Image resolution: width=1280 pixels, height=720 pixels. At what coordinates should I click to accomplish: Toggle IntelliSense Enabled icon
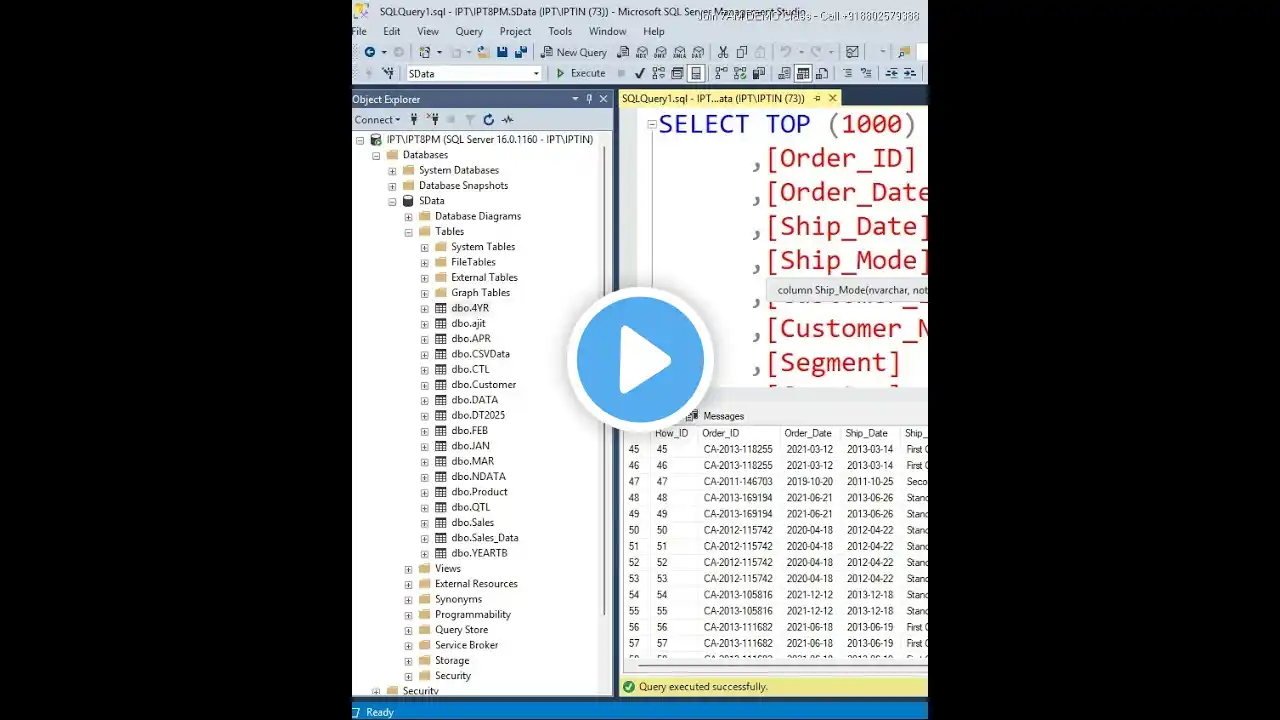[x=696, y=73]
